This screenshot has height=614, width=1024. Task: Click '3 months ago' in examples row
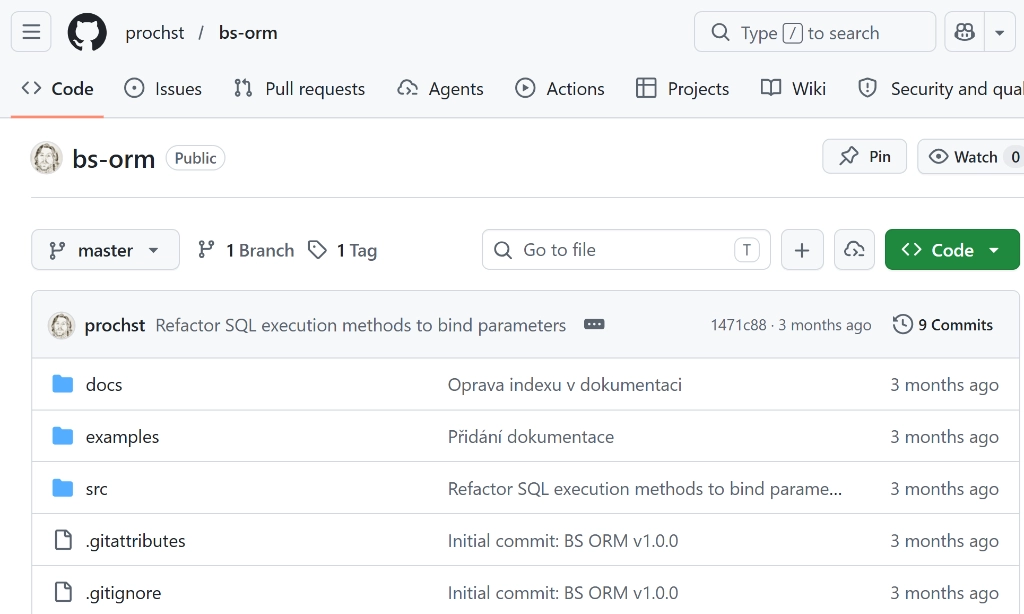tap(944, 437)
